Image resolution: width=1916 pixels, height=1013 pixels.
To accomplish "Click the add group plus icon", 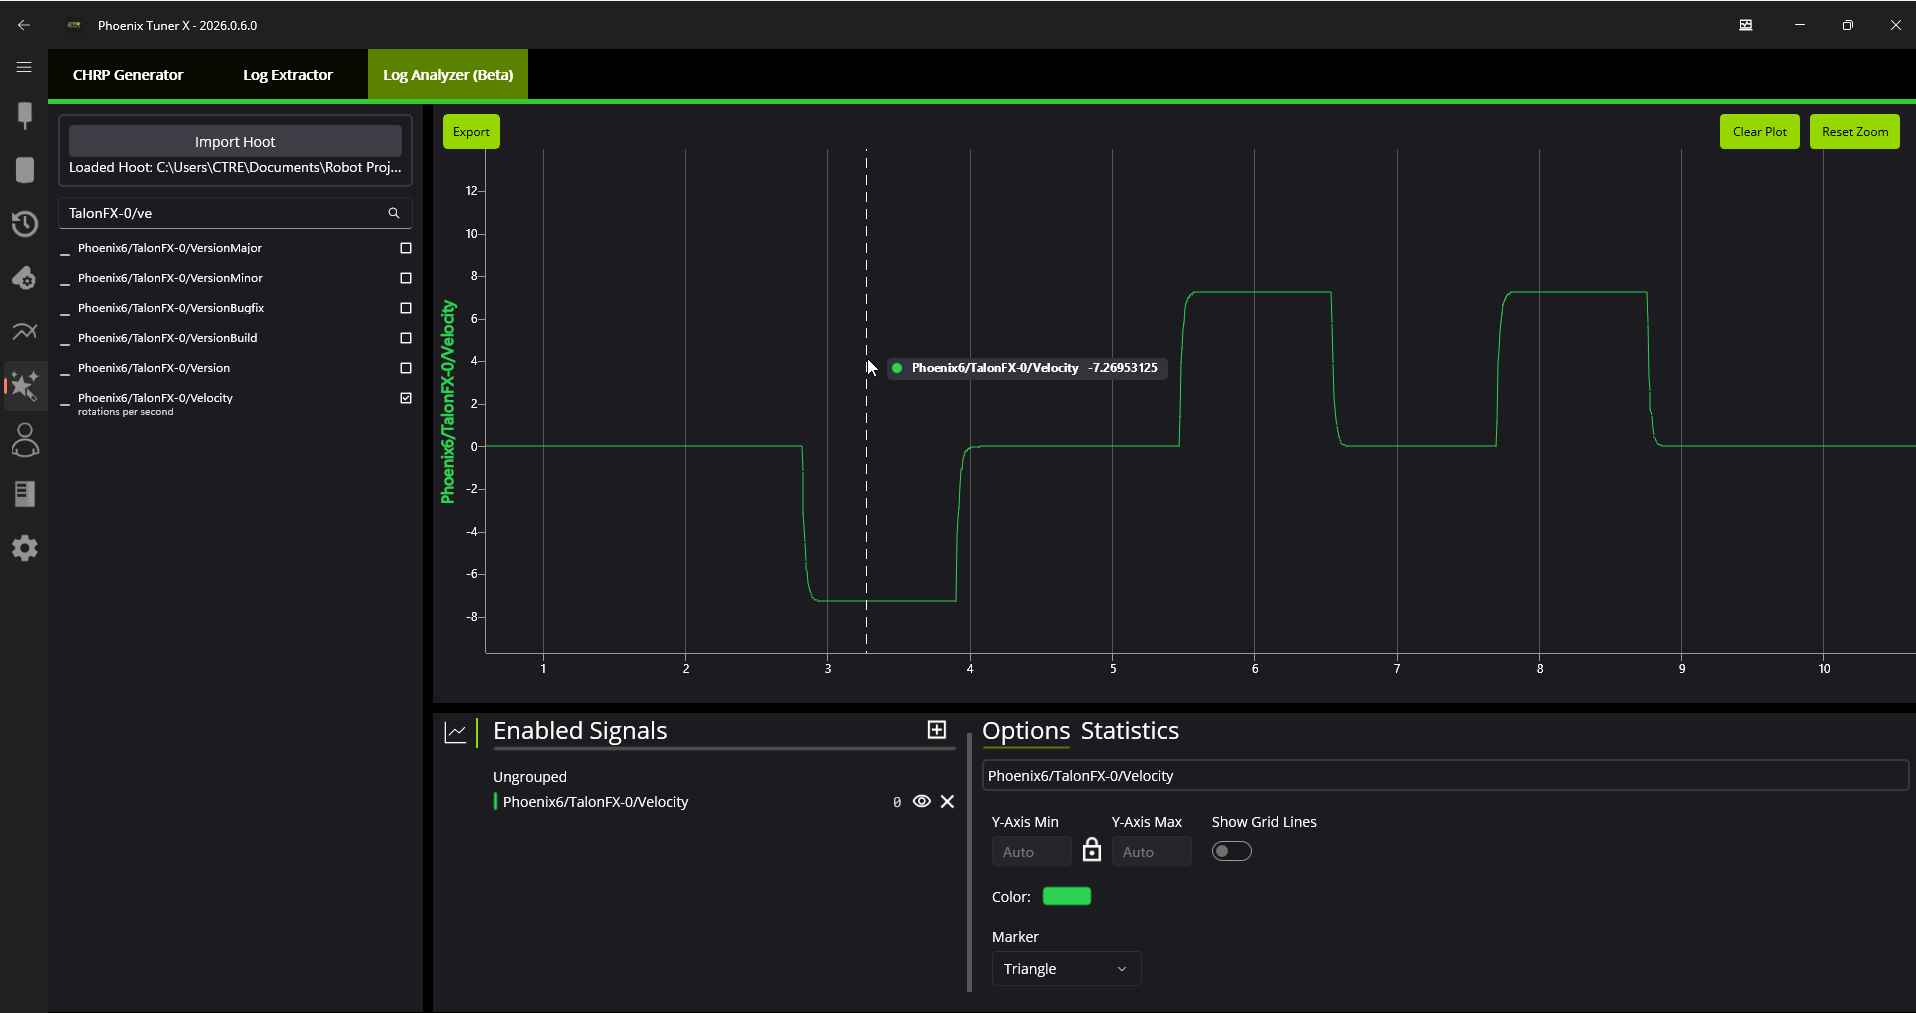I will 937,730.
